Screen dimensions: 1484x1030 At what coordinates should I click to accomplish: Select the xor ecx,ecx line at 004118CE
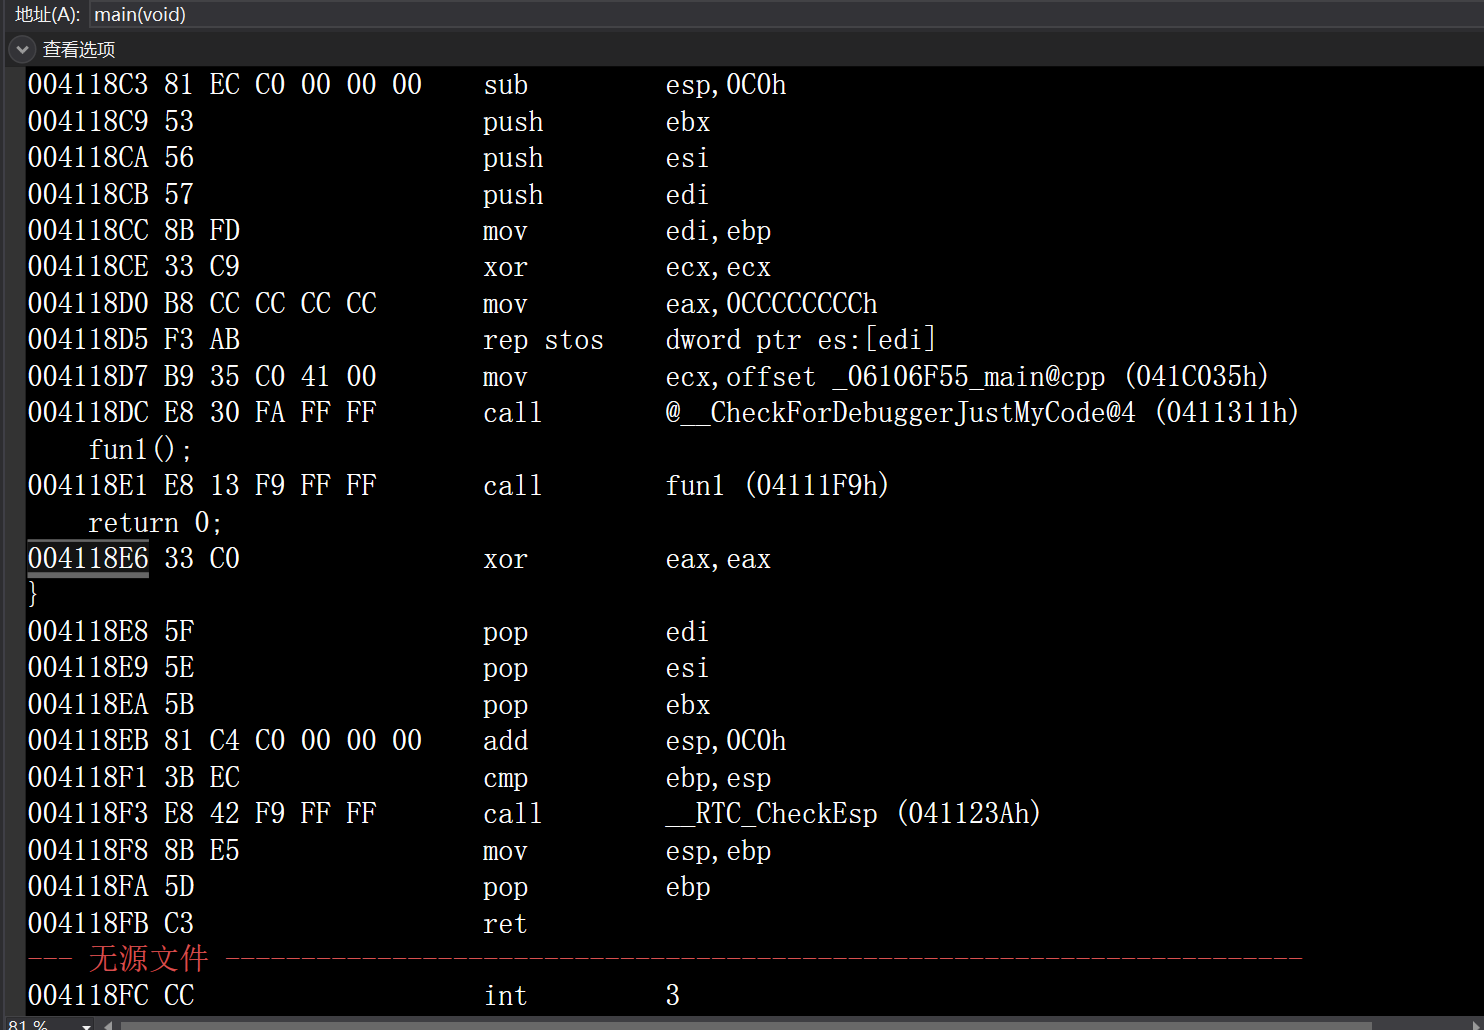[400, 267]
